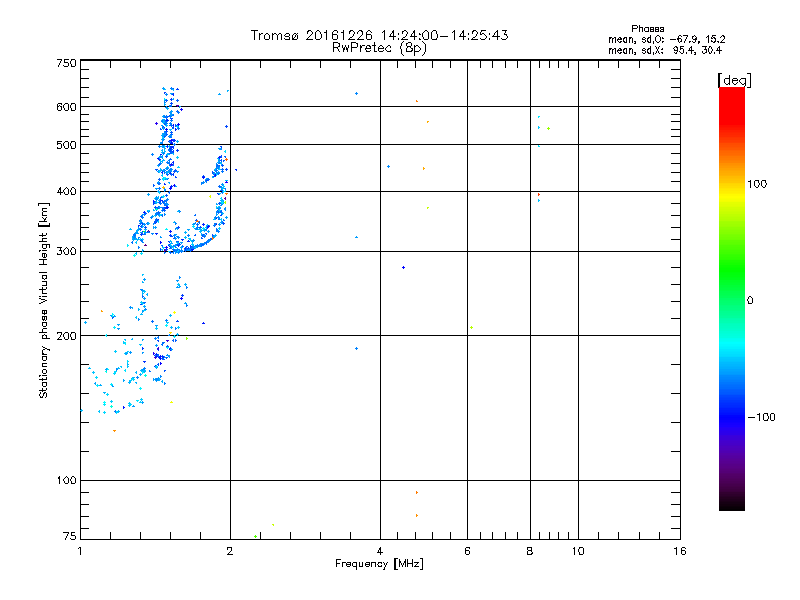Click the x-axis label "8"
Viewport: 800px width, 600px height.
tap(530, 551)
